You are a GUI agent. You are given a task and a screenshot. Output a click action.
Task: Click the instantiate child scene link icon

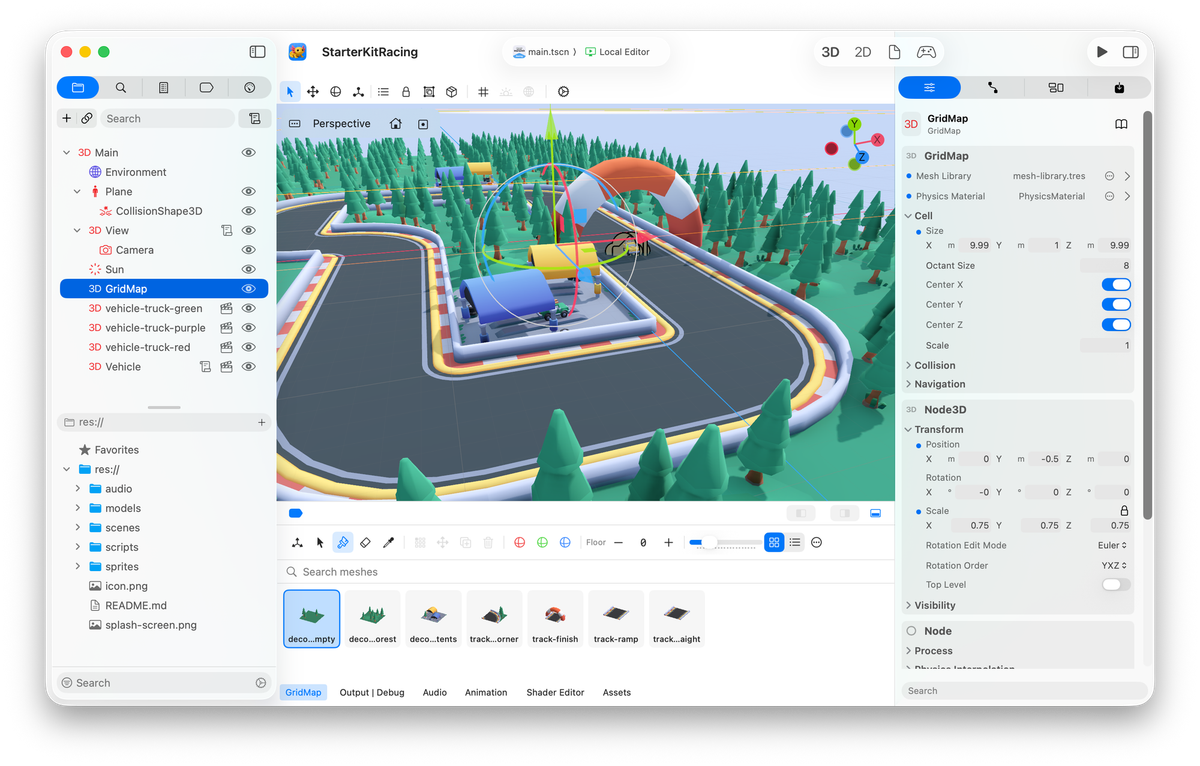click(87, 118)
